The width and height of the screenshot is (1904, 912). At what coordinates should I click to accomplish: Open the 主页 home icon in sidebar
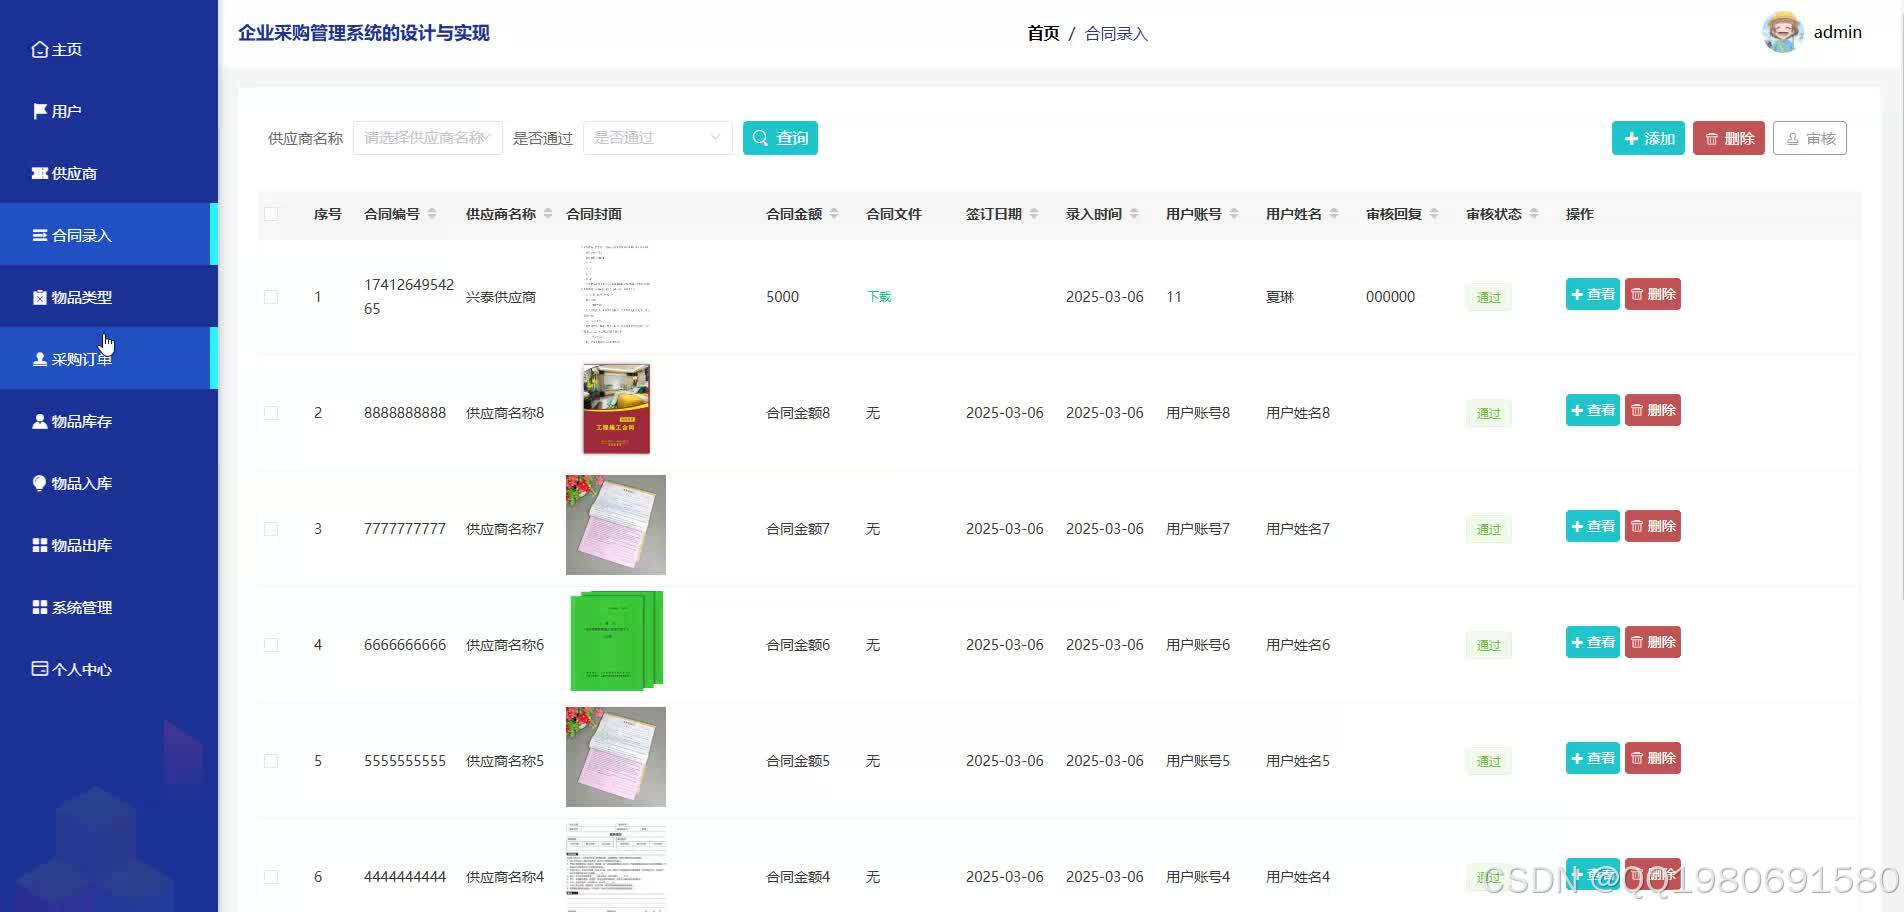point(40,48)
